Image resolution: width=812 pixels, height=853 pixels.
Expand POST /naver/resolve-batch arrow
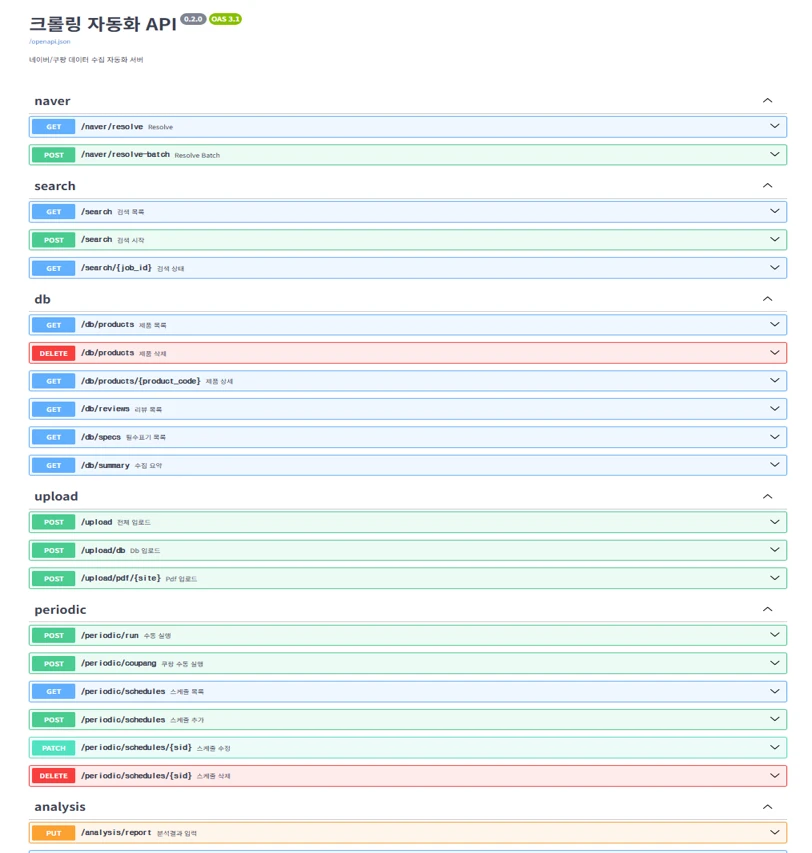774,154
